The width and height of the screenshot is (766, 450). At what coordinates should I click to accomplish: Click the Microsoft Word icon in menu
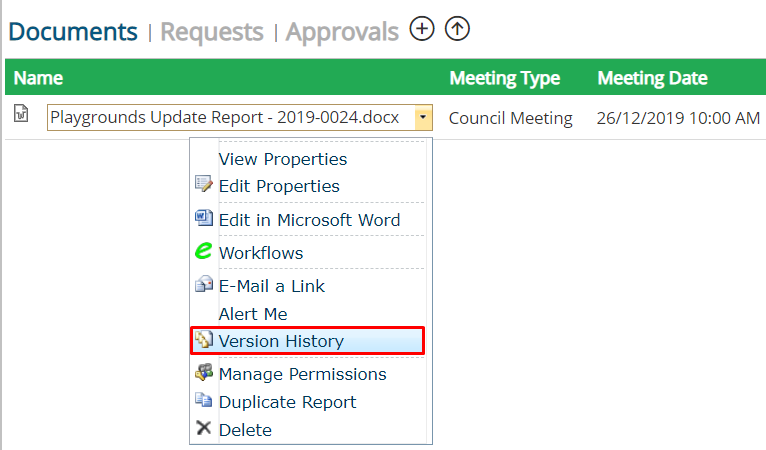click(204, 218)
